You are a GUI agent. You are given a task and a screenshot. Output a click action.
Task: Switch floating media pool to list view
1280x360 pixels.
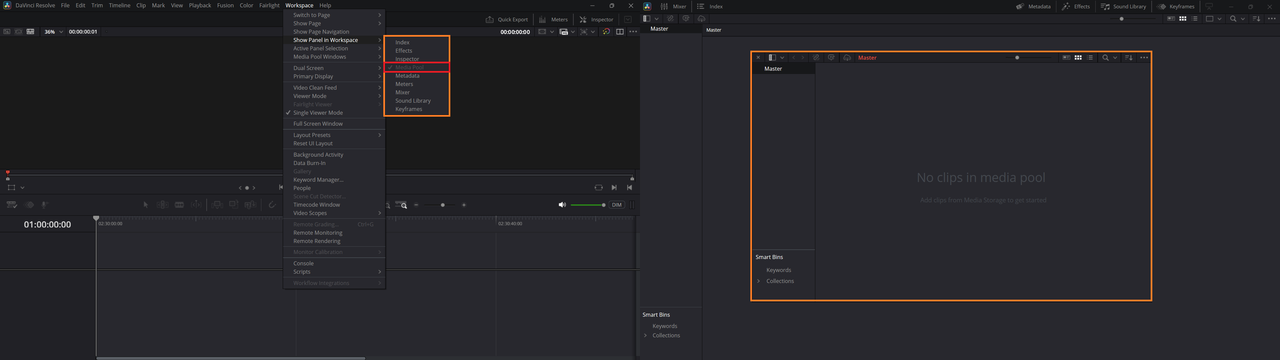coord(1090,58)
